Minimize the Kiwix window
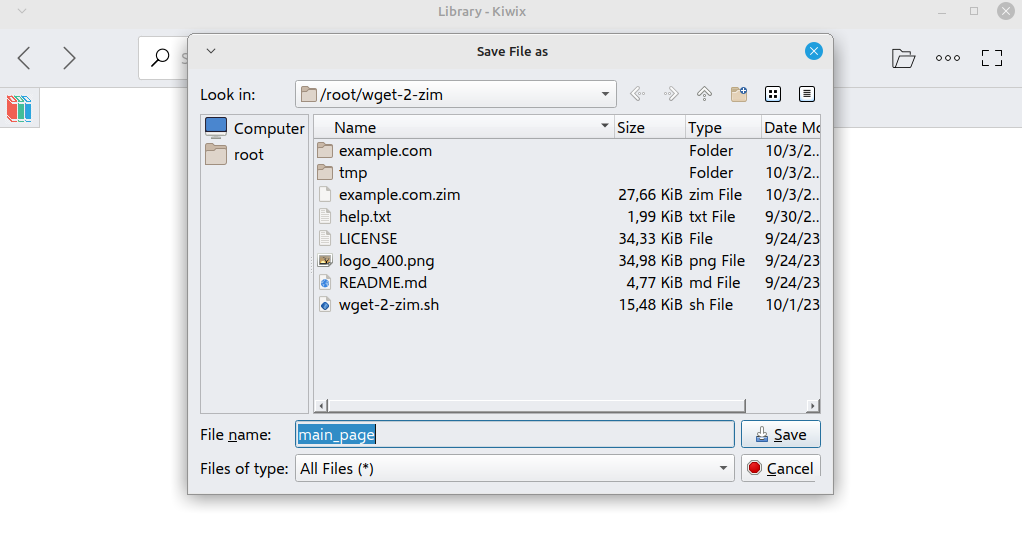Viewport: 1022px width, 560px height. pyautogui.click(x=942, y=11)
